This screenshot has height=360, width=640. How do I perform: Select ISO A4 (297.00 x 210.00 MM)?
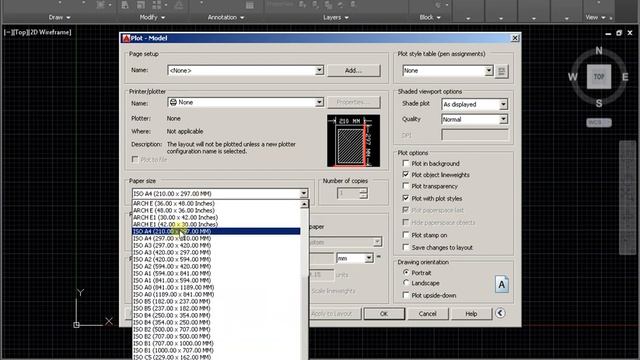(216, 238)
